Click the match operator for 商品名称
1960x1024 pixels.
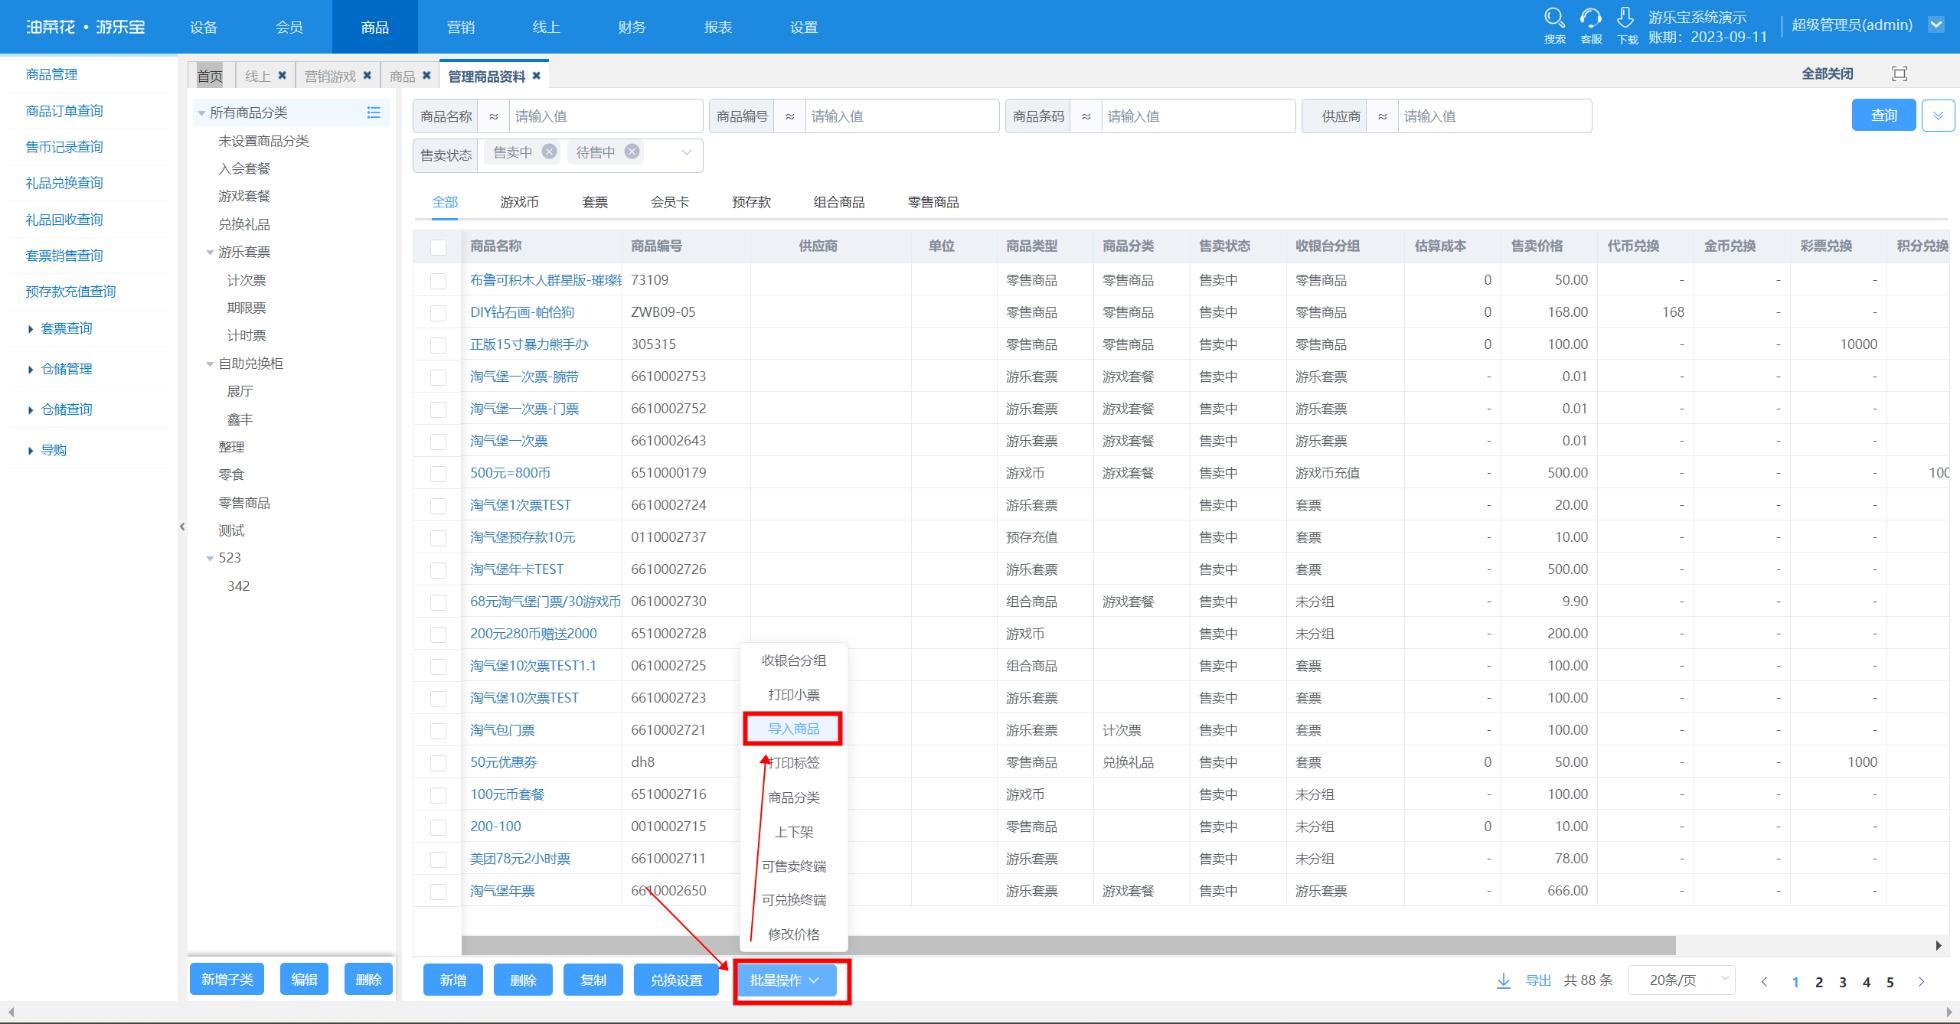click(x=494, y=116)
